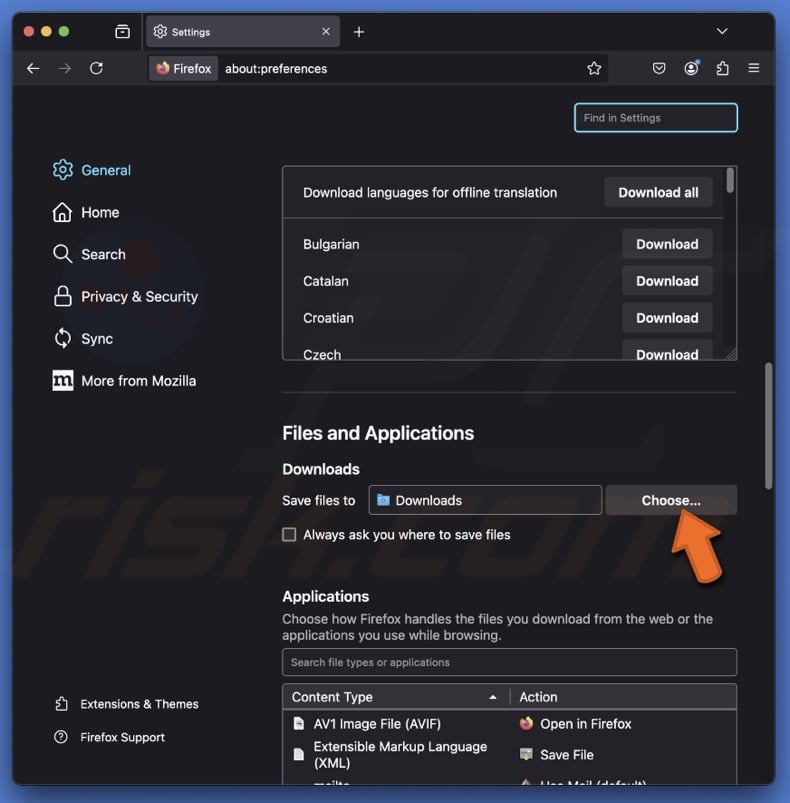Open the Extensions puzzle icon
The width and height of the screenshot is (790, 803).
[x=722, y=68]
